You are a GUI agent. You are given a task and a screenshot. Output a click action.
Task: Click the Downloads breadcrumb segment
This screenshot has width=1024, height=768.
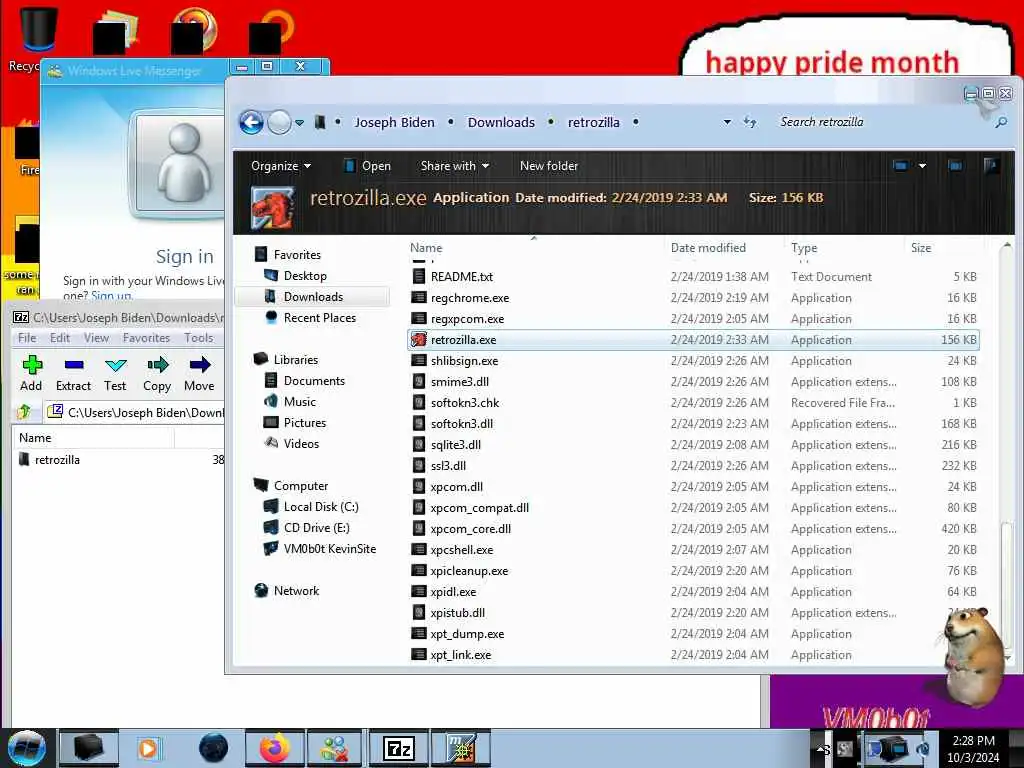(x=501, y=122)
